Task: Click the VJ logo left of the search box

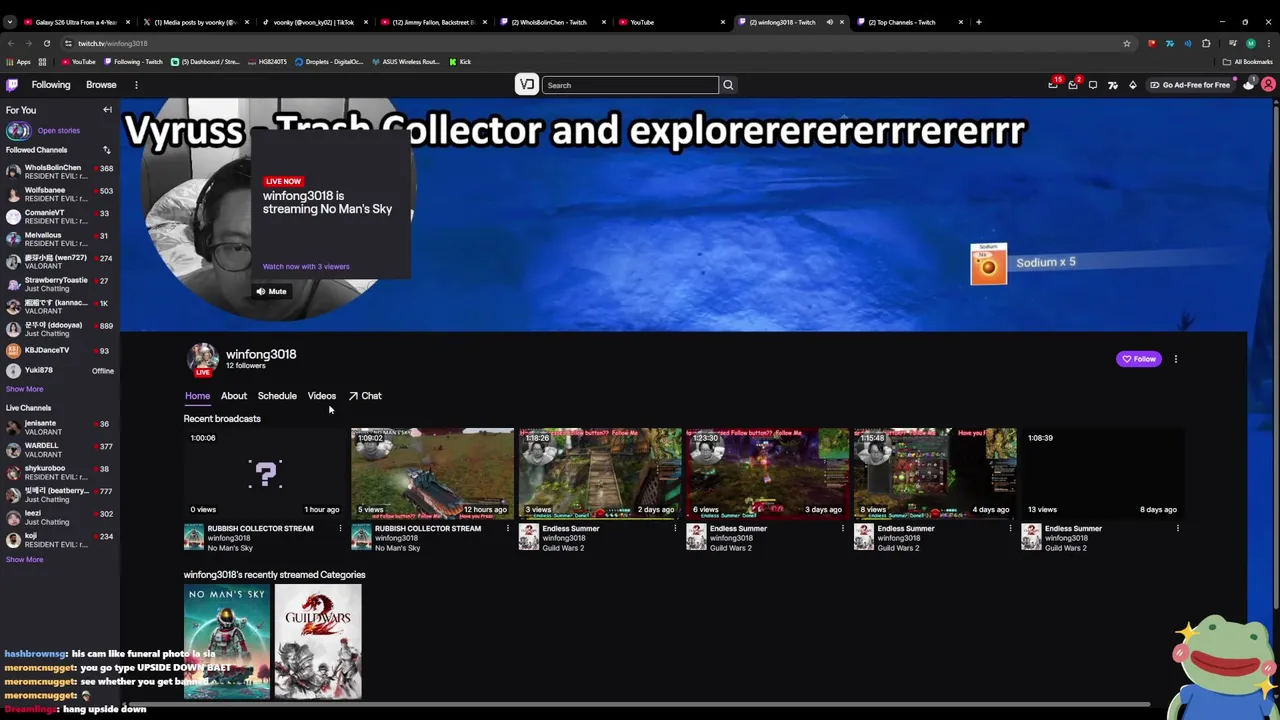Action: pyautogui.click(x=527, y=85)
